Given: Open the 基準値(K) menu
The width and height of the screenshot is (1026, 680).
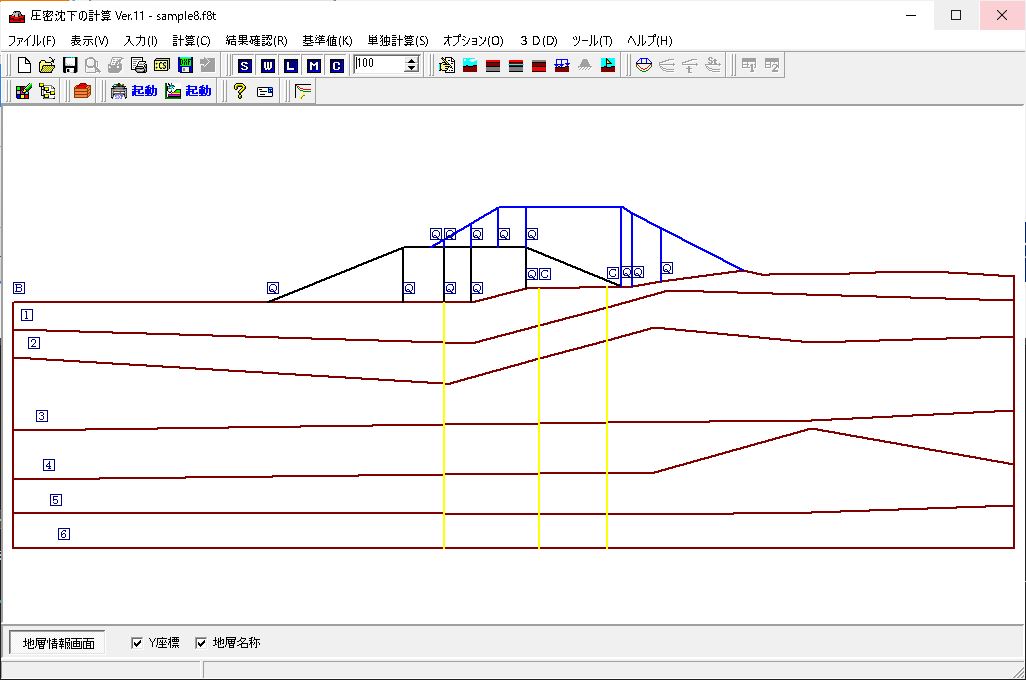Looking at the screenshot, I should (x=327, y=41).
